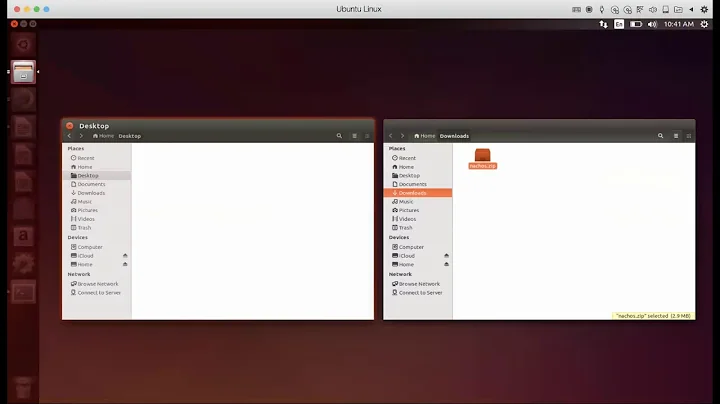Switch Desktop window to grid view

click(367, 136)
